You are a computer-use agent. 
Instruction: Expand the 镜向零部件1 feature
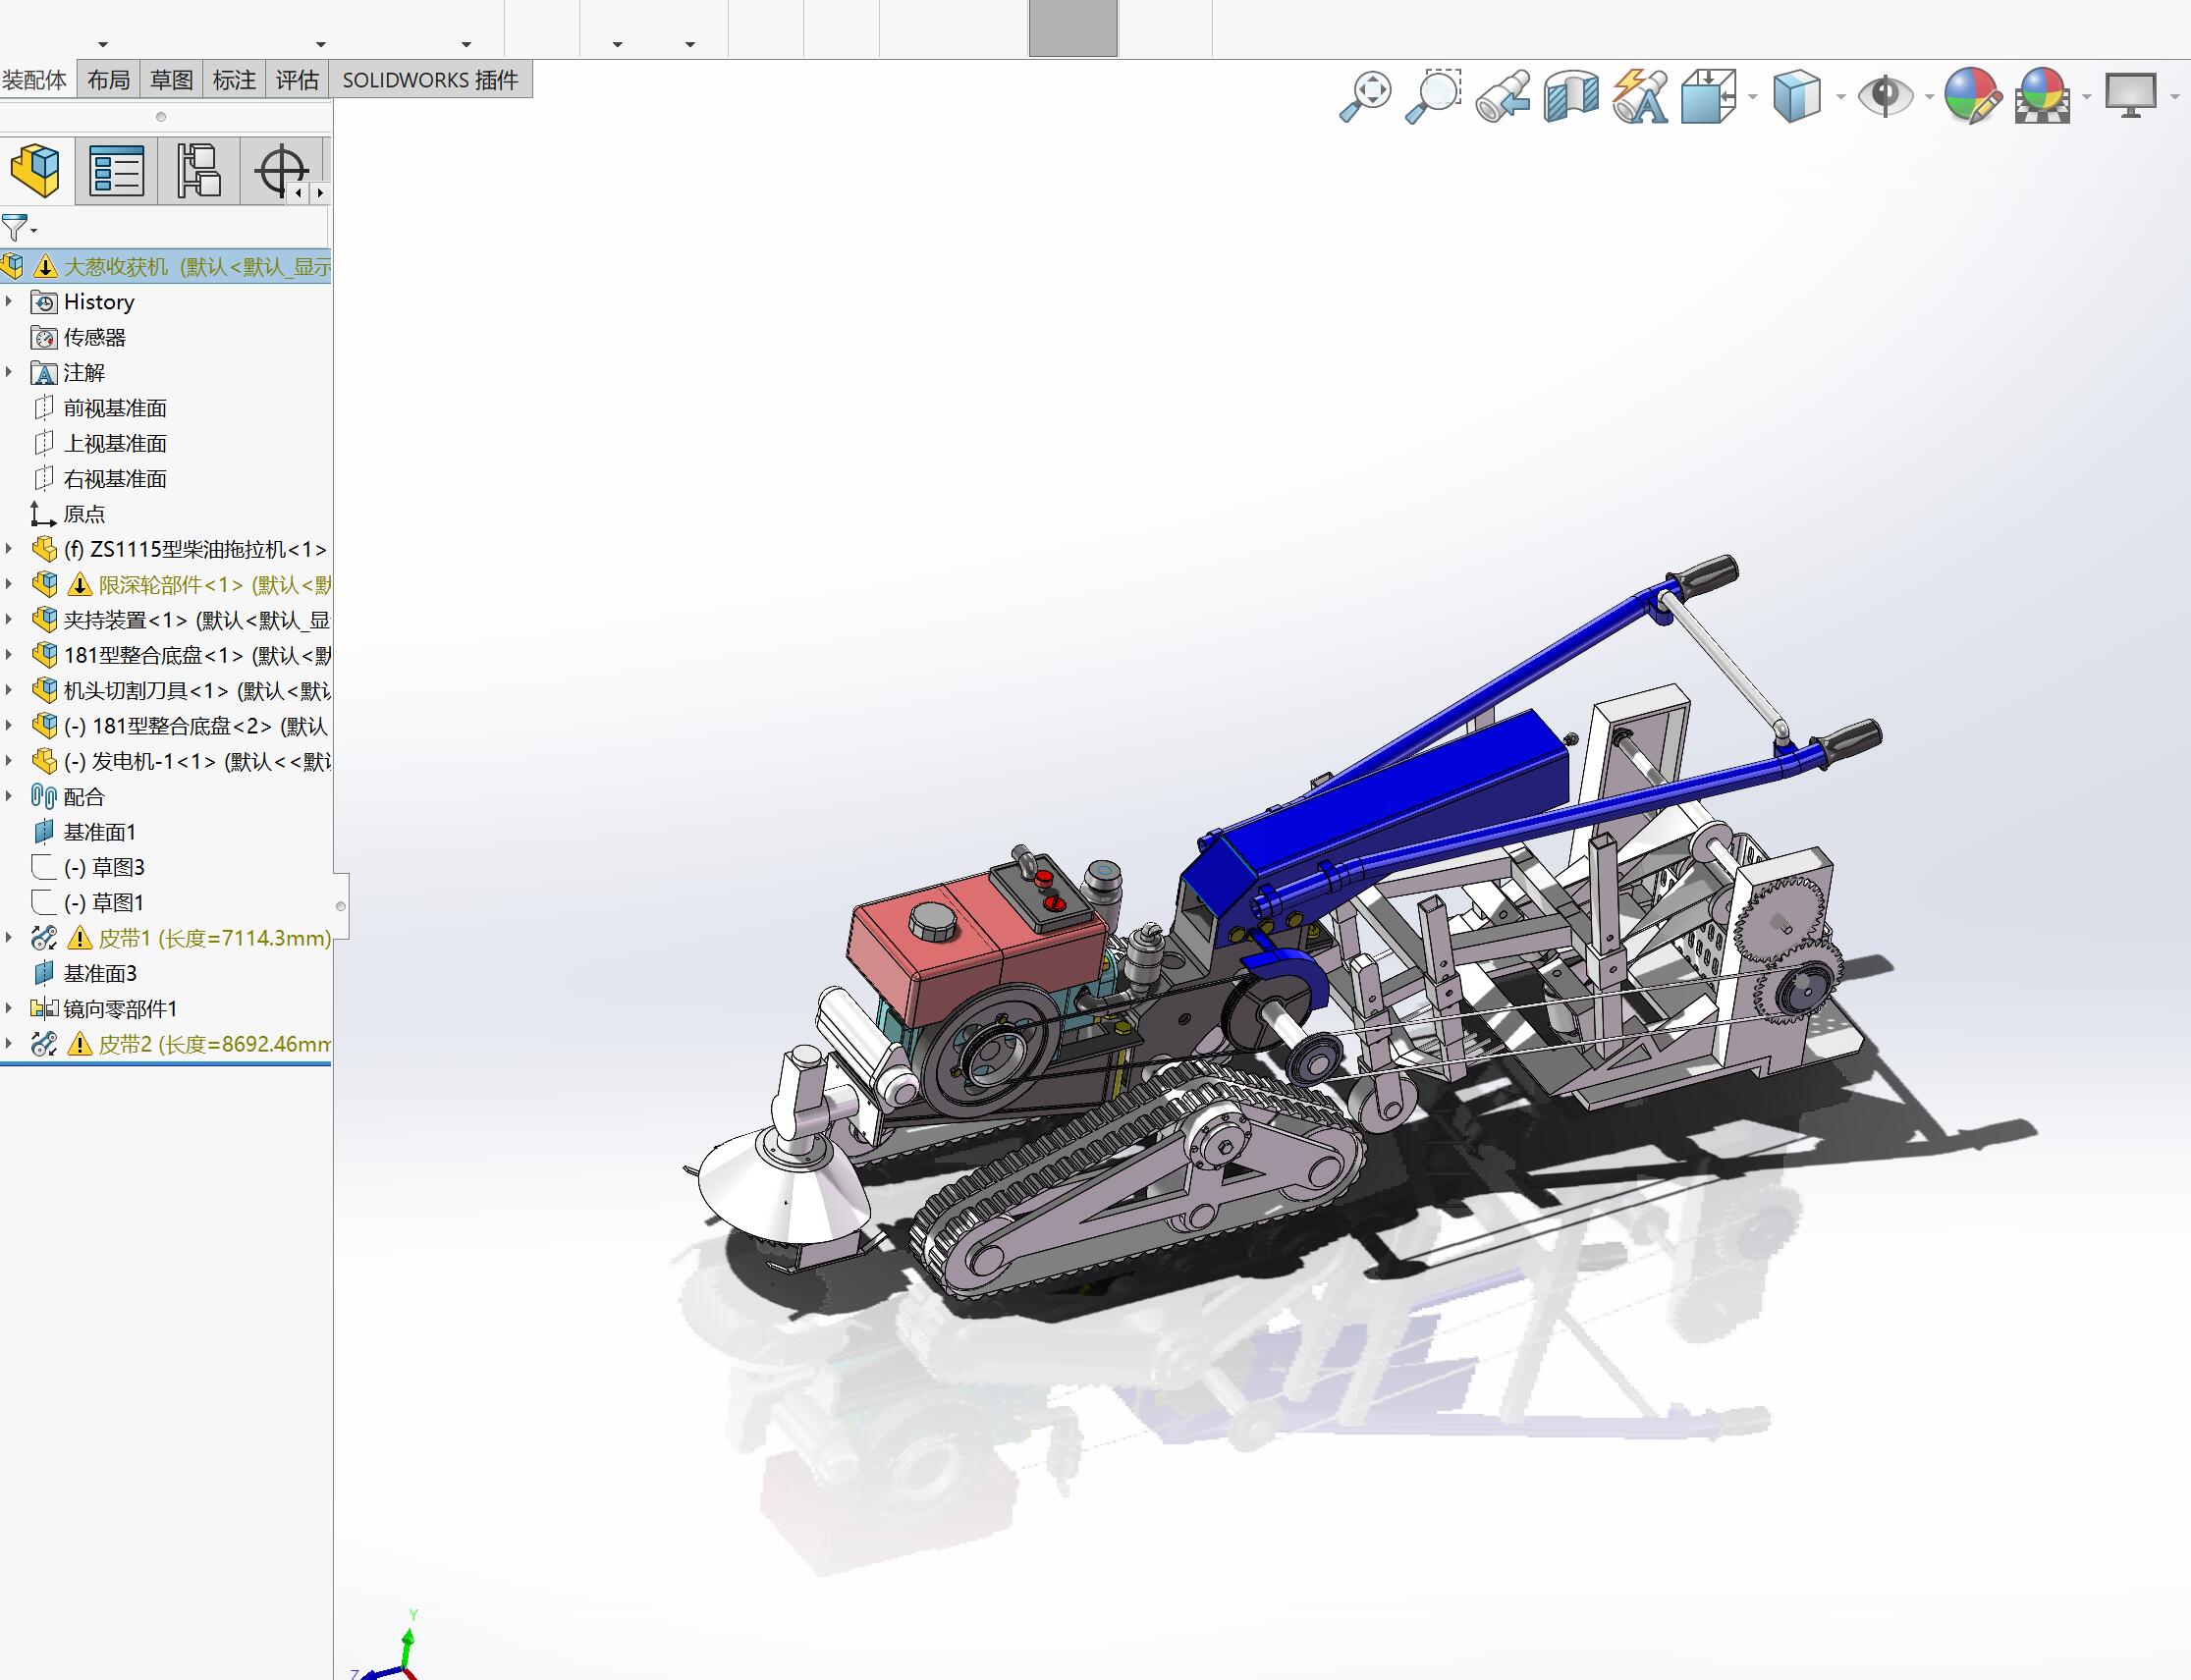(9, 1008)
